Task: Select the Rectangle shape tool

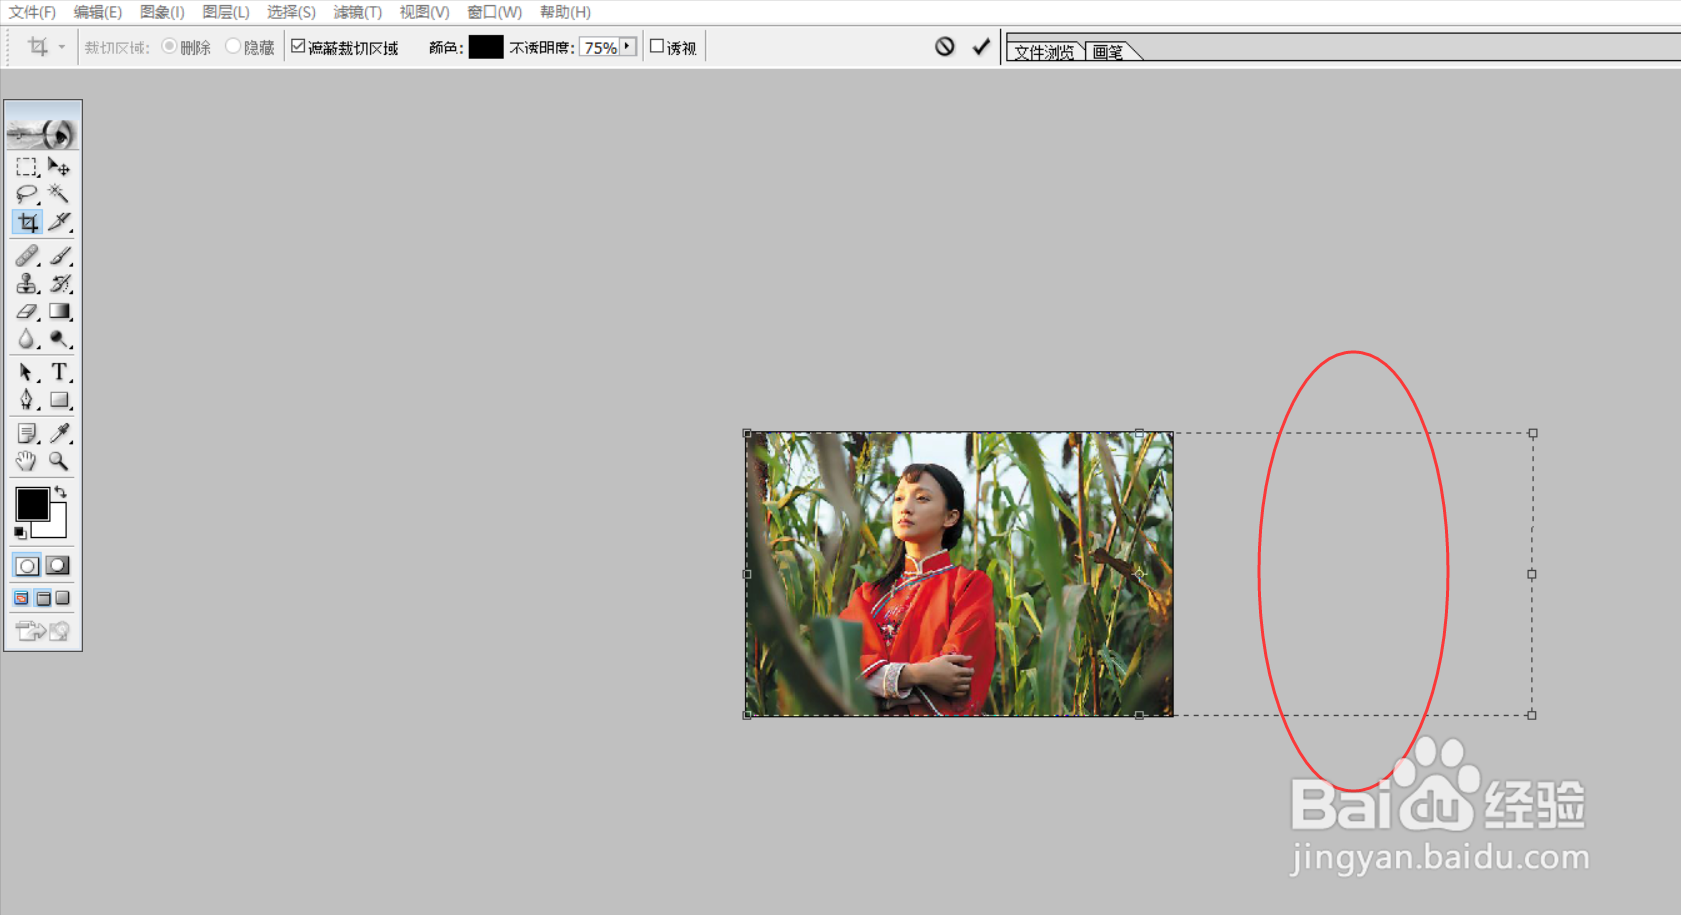Action: [x=59, y=400]
